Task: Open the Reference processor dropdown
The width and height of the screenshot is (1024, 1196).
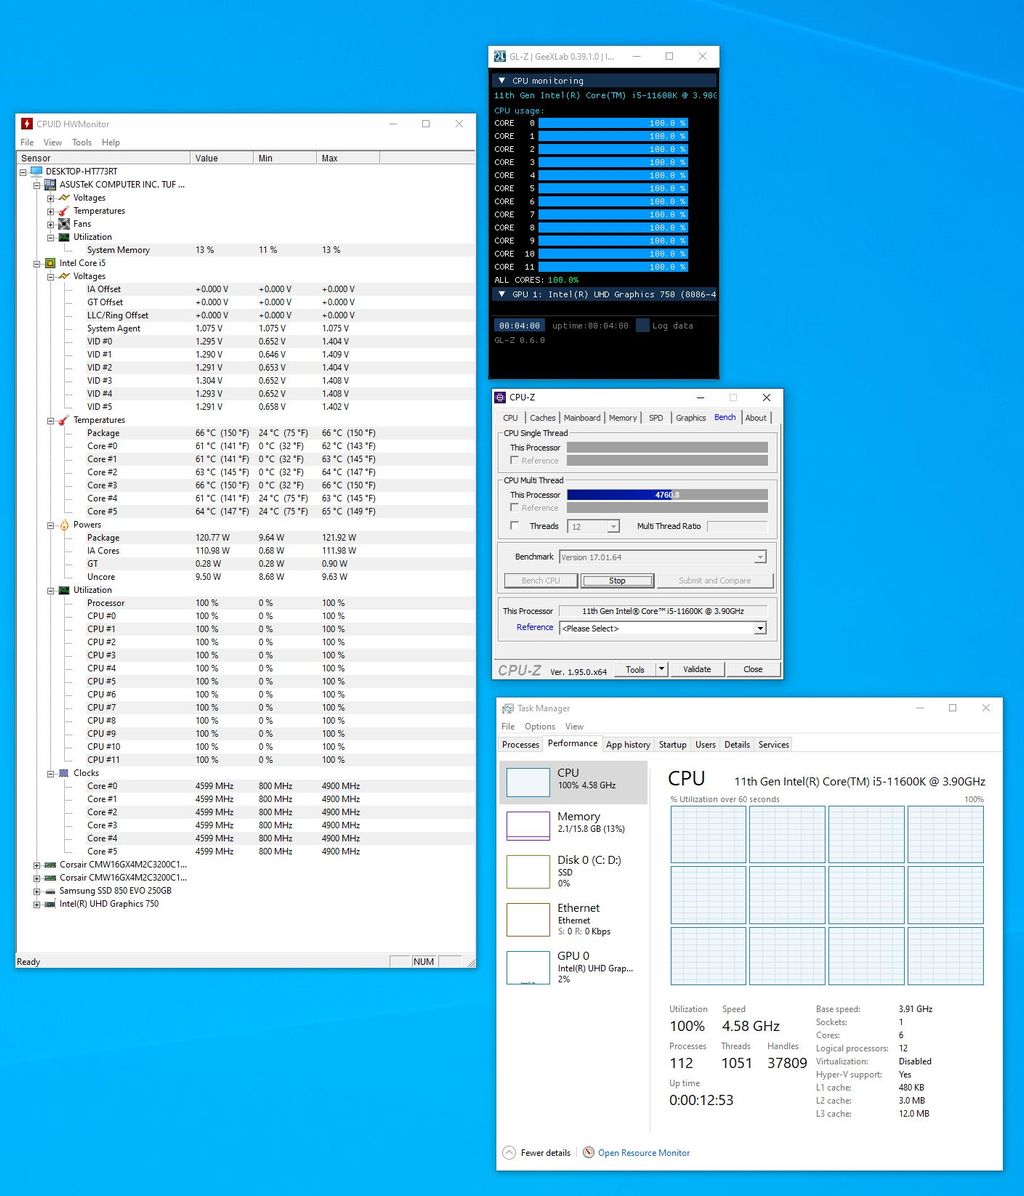Action: pyautogui.click(x=760, y=629)
